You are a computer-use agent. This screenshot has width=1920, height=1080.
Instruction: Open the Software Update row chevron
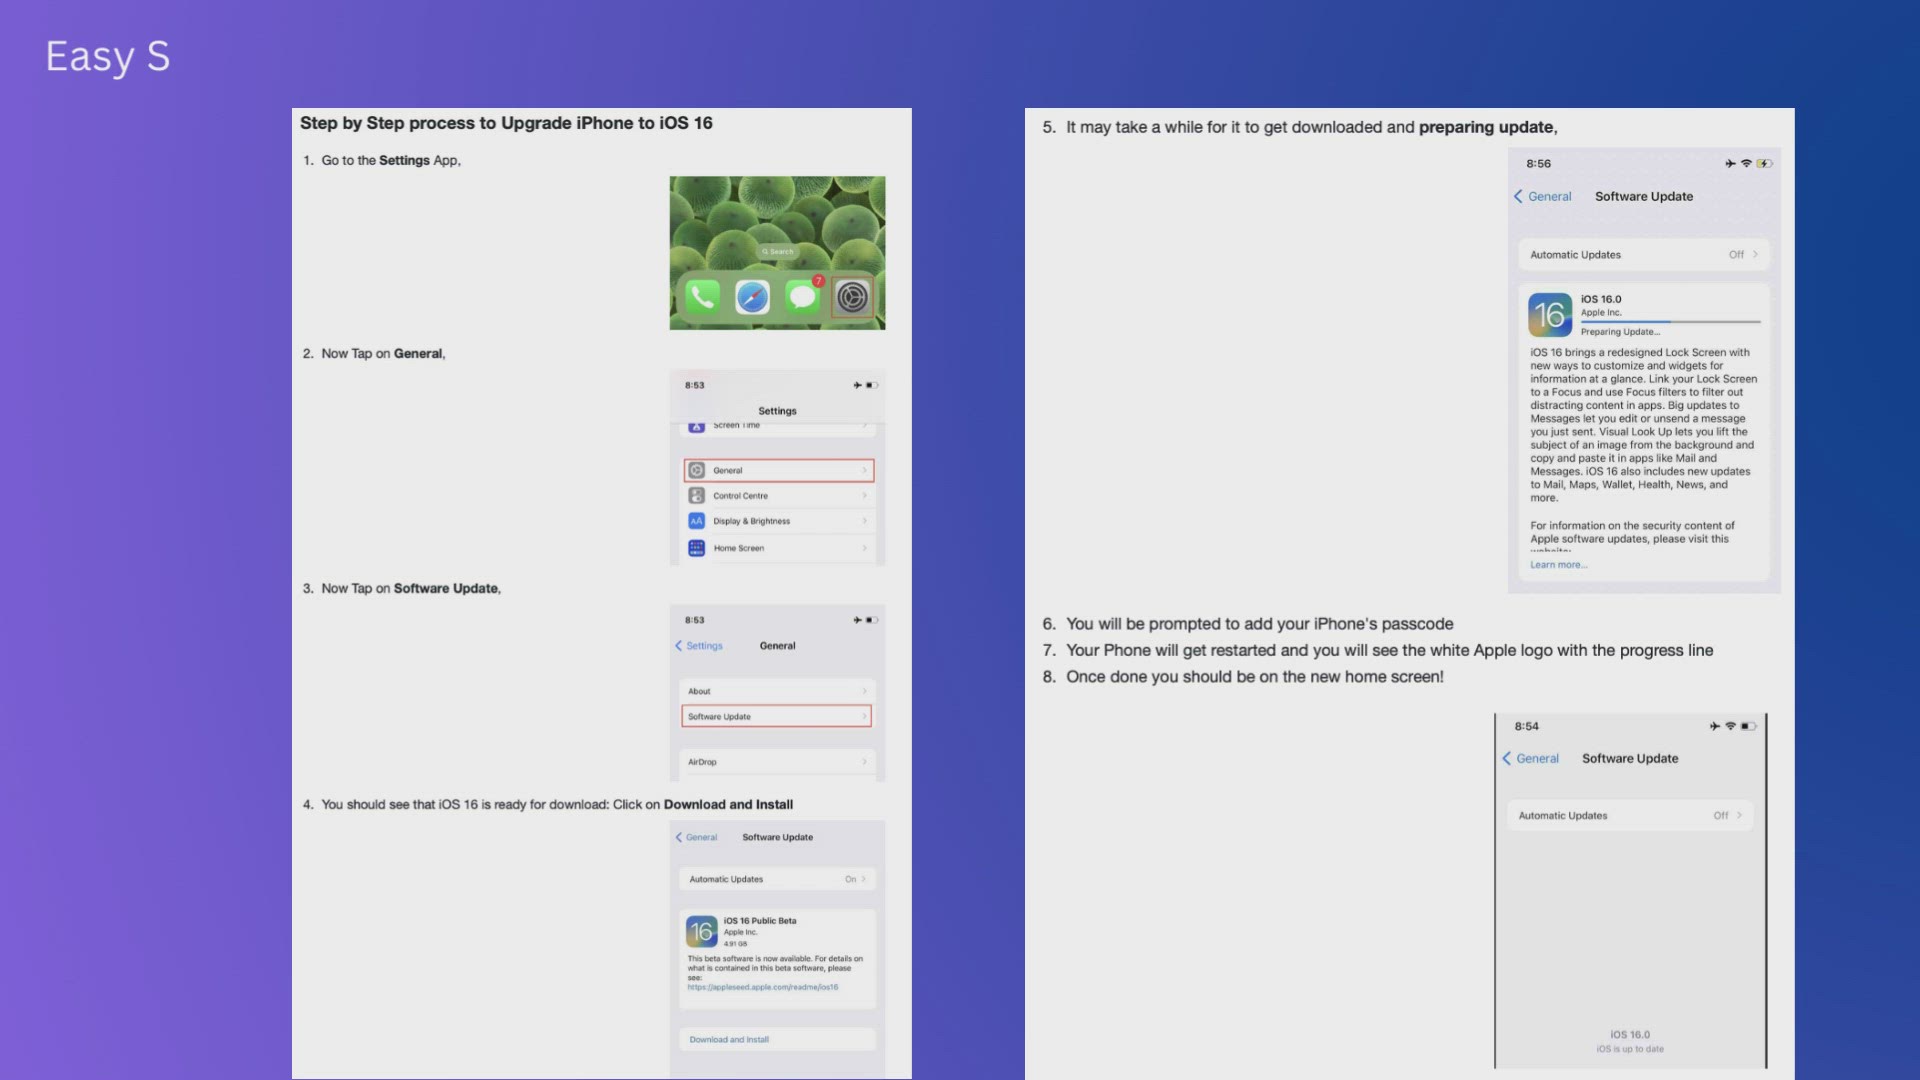[865, 716]
